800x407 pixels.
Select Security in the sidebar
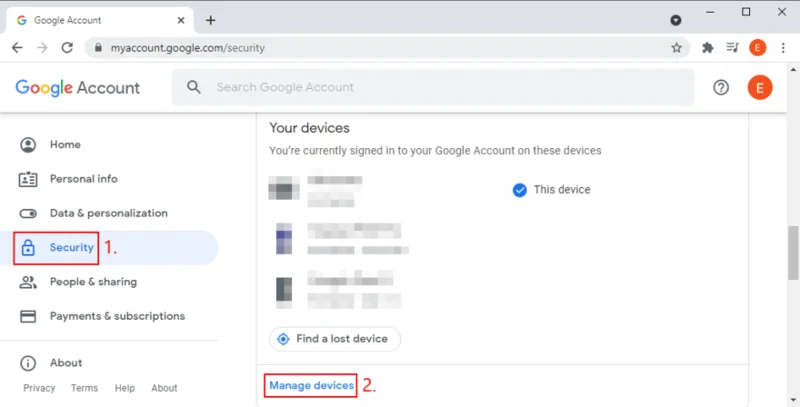click(109, 248)
